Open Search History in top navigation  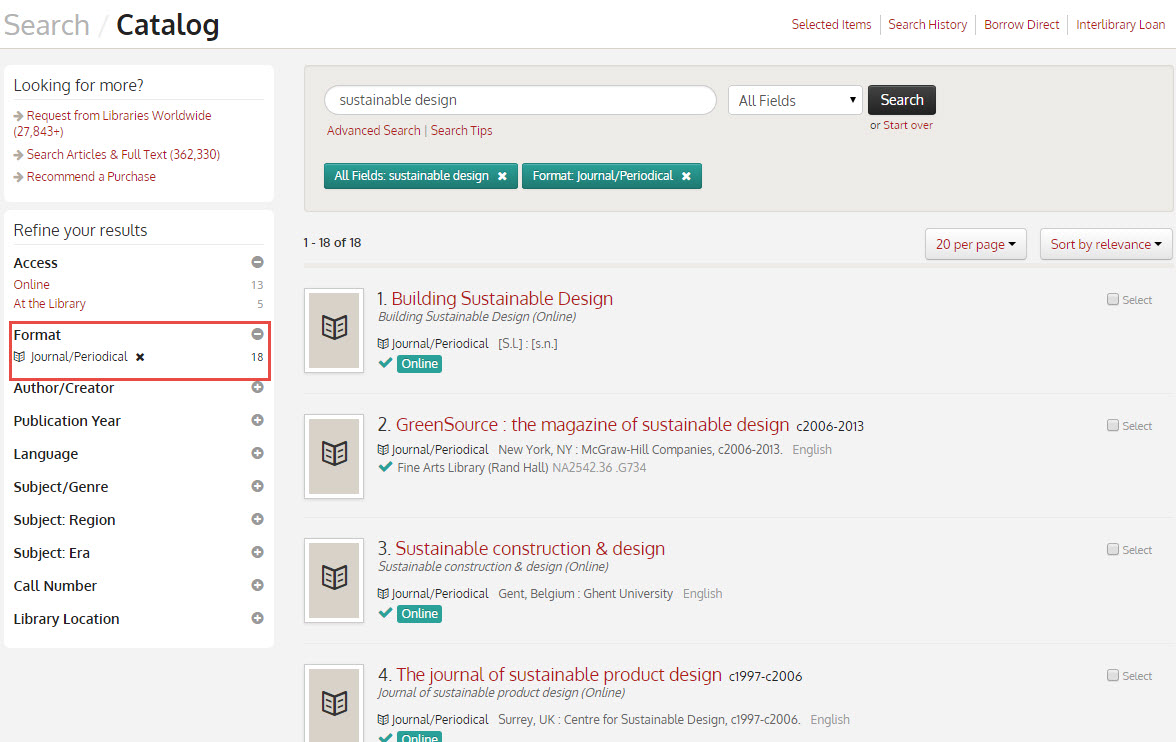[x=928, y=25]
